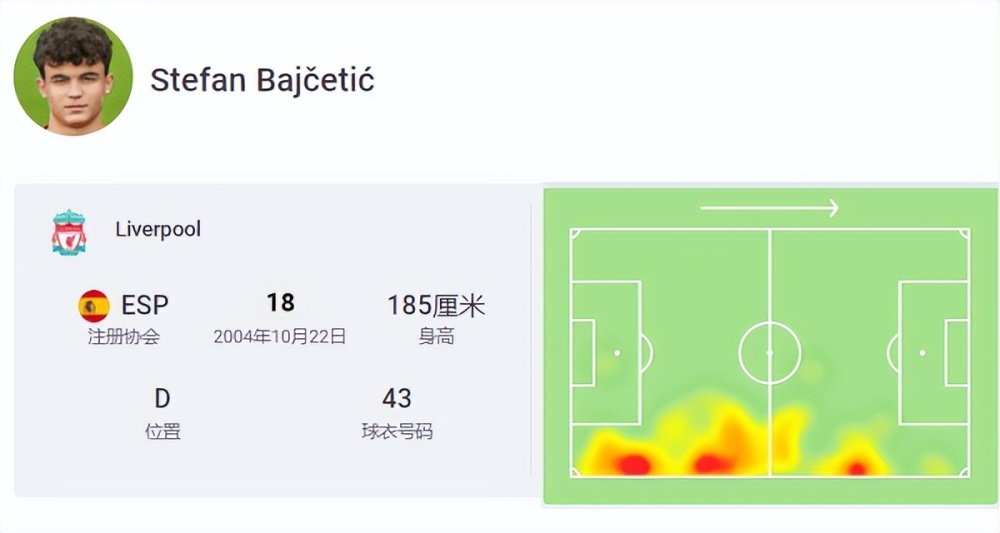Click the age value 18
This screenshot has height=533, width=1000.
(281, 302)
